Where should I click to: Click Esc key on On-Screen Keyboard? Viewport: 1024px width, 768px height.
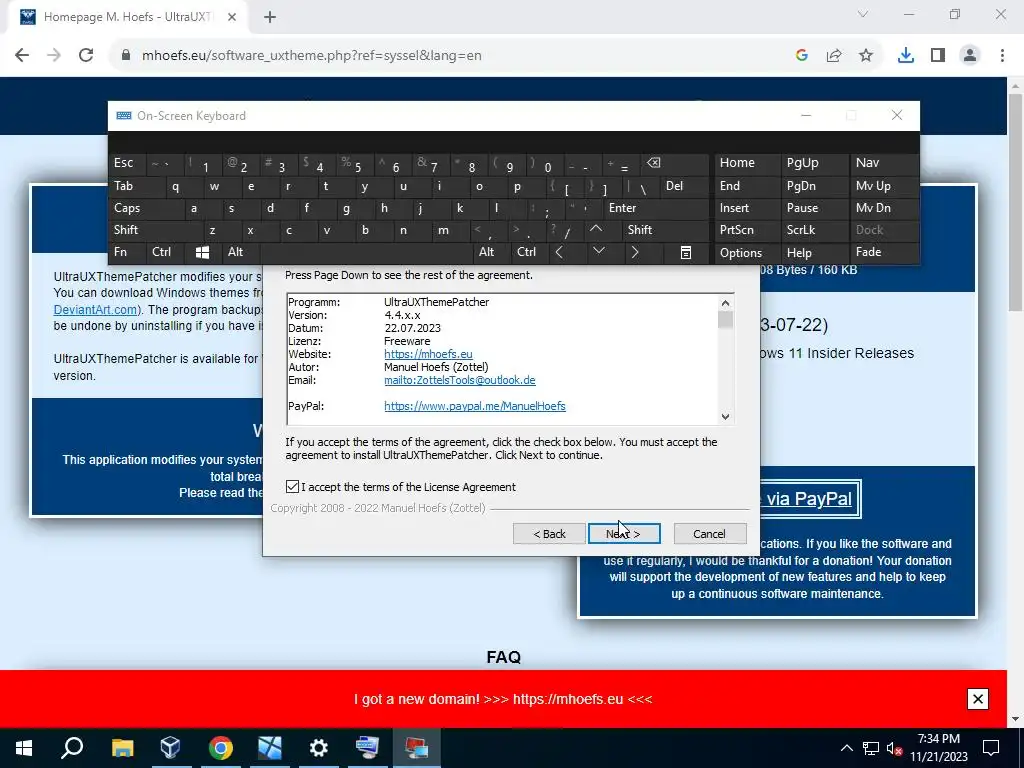(x=129, y=163)
